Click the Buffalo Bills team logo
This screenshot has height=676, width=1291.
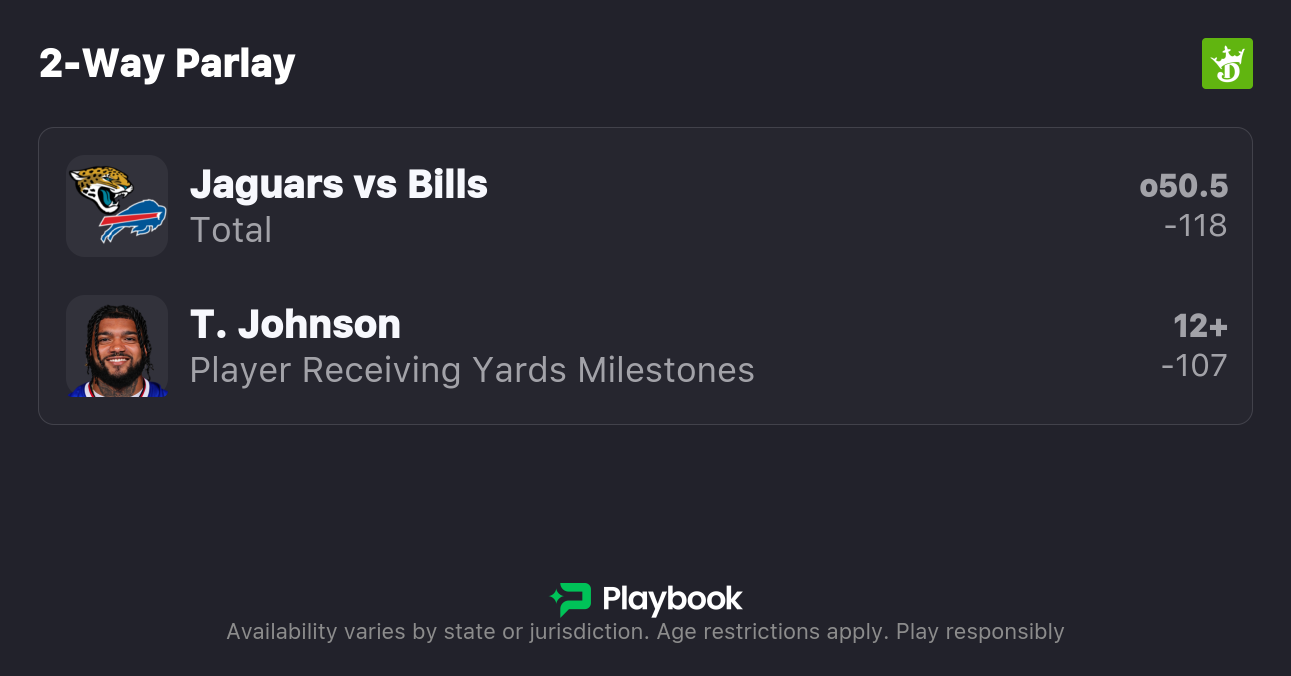pos(133,222)
